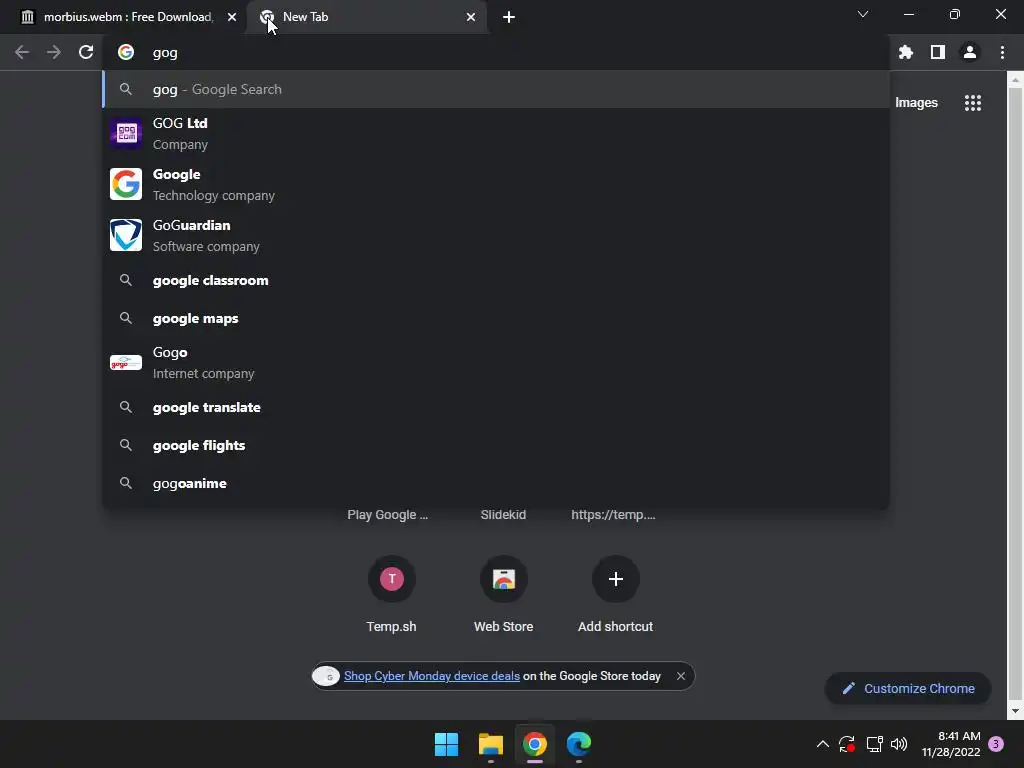Image resolution: width=1024 pixels, height=768 pixels.
Task: Click the Add shortcut button
Action: click(x=615, y=594)
